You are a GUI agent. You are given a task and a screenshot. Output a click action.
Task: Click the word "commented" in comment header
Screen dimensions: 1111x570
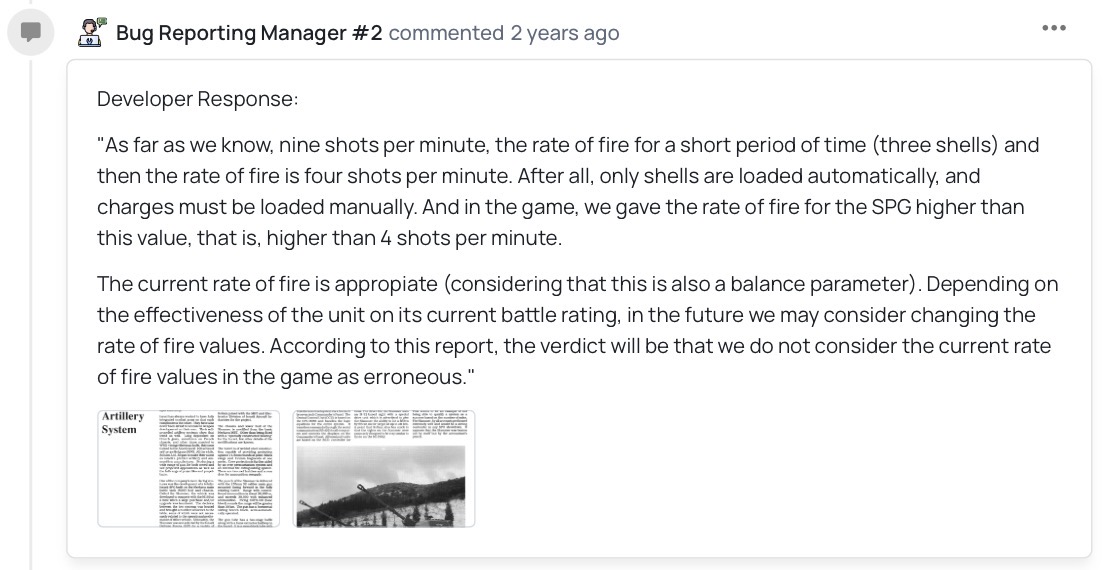tap(445, 33)
